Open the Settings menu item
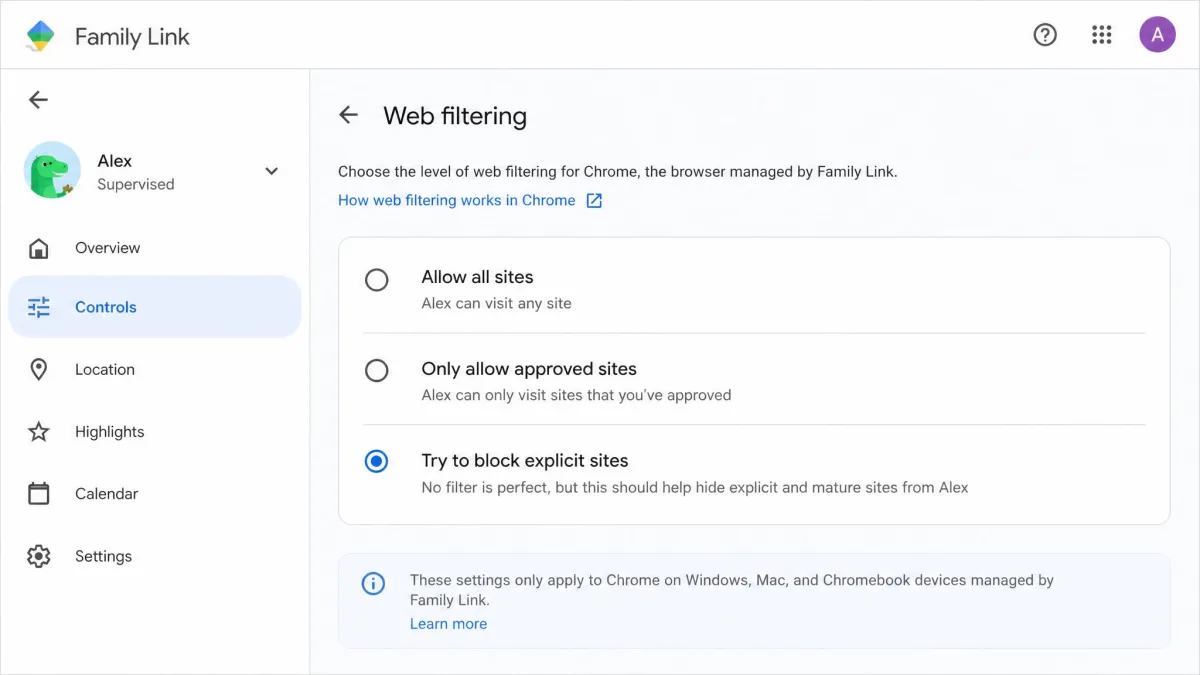 155,556
